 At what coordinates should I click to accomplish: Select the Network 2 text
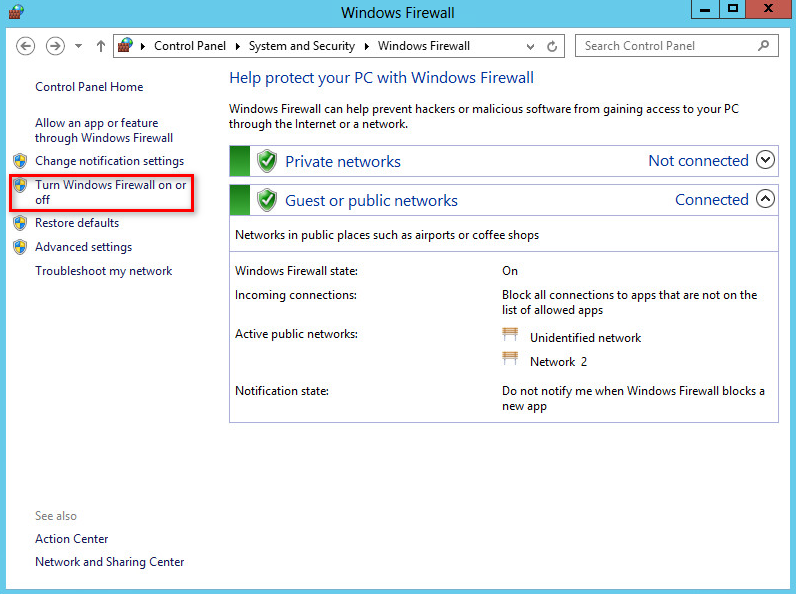558,361
